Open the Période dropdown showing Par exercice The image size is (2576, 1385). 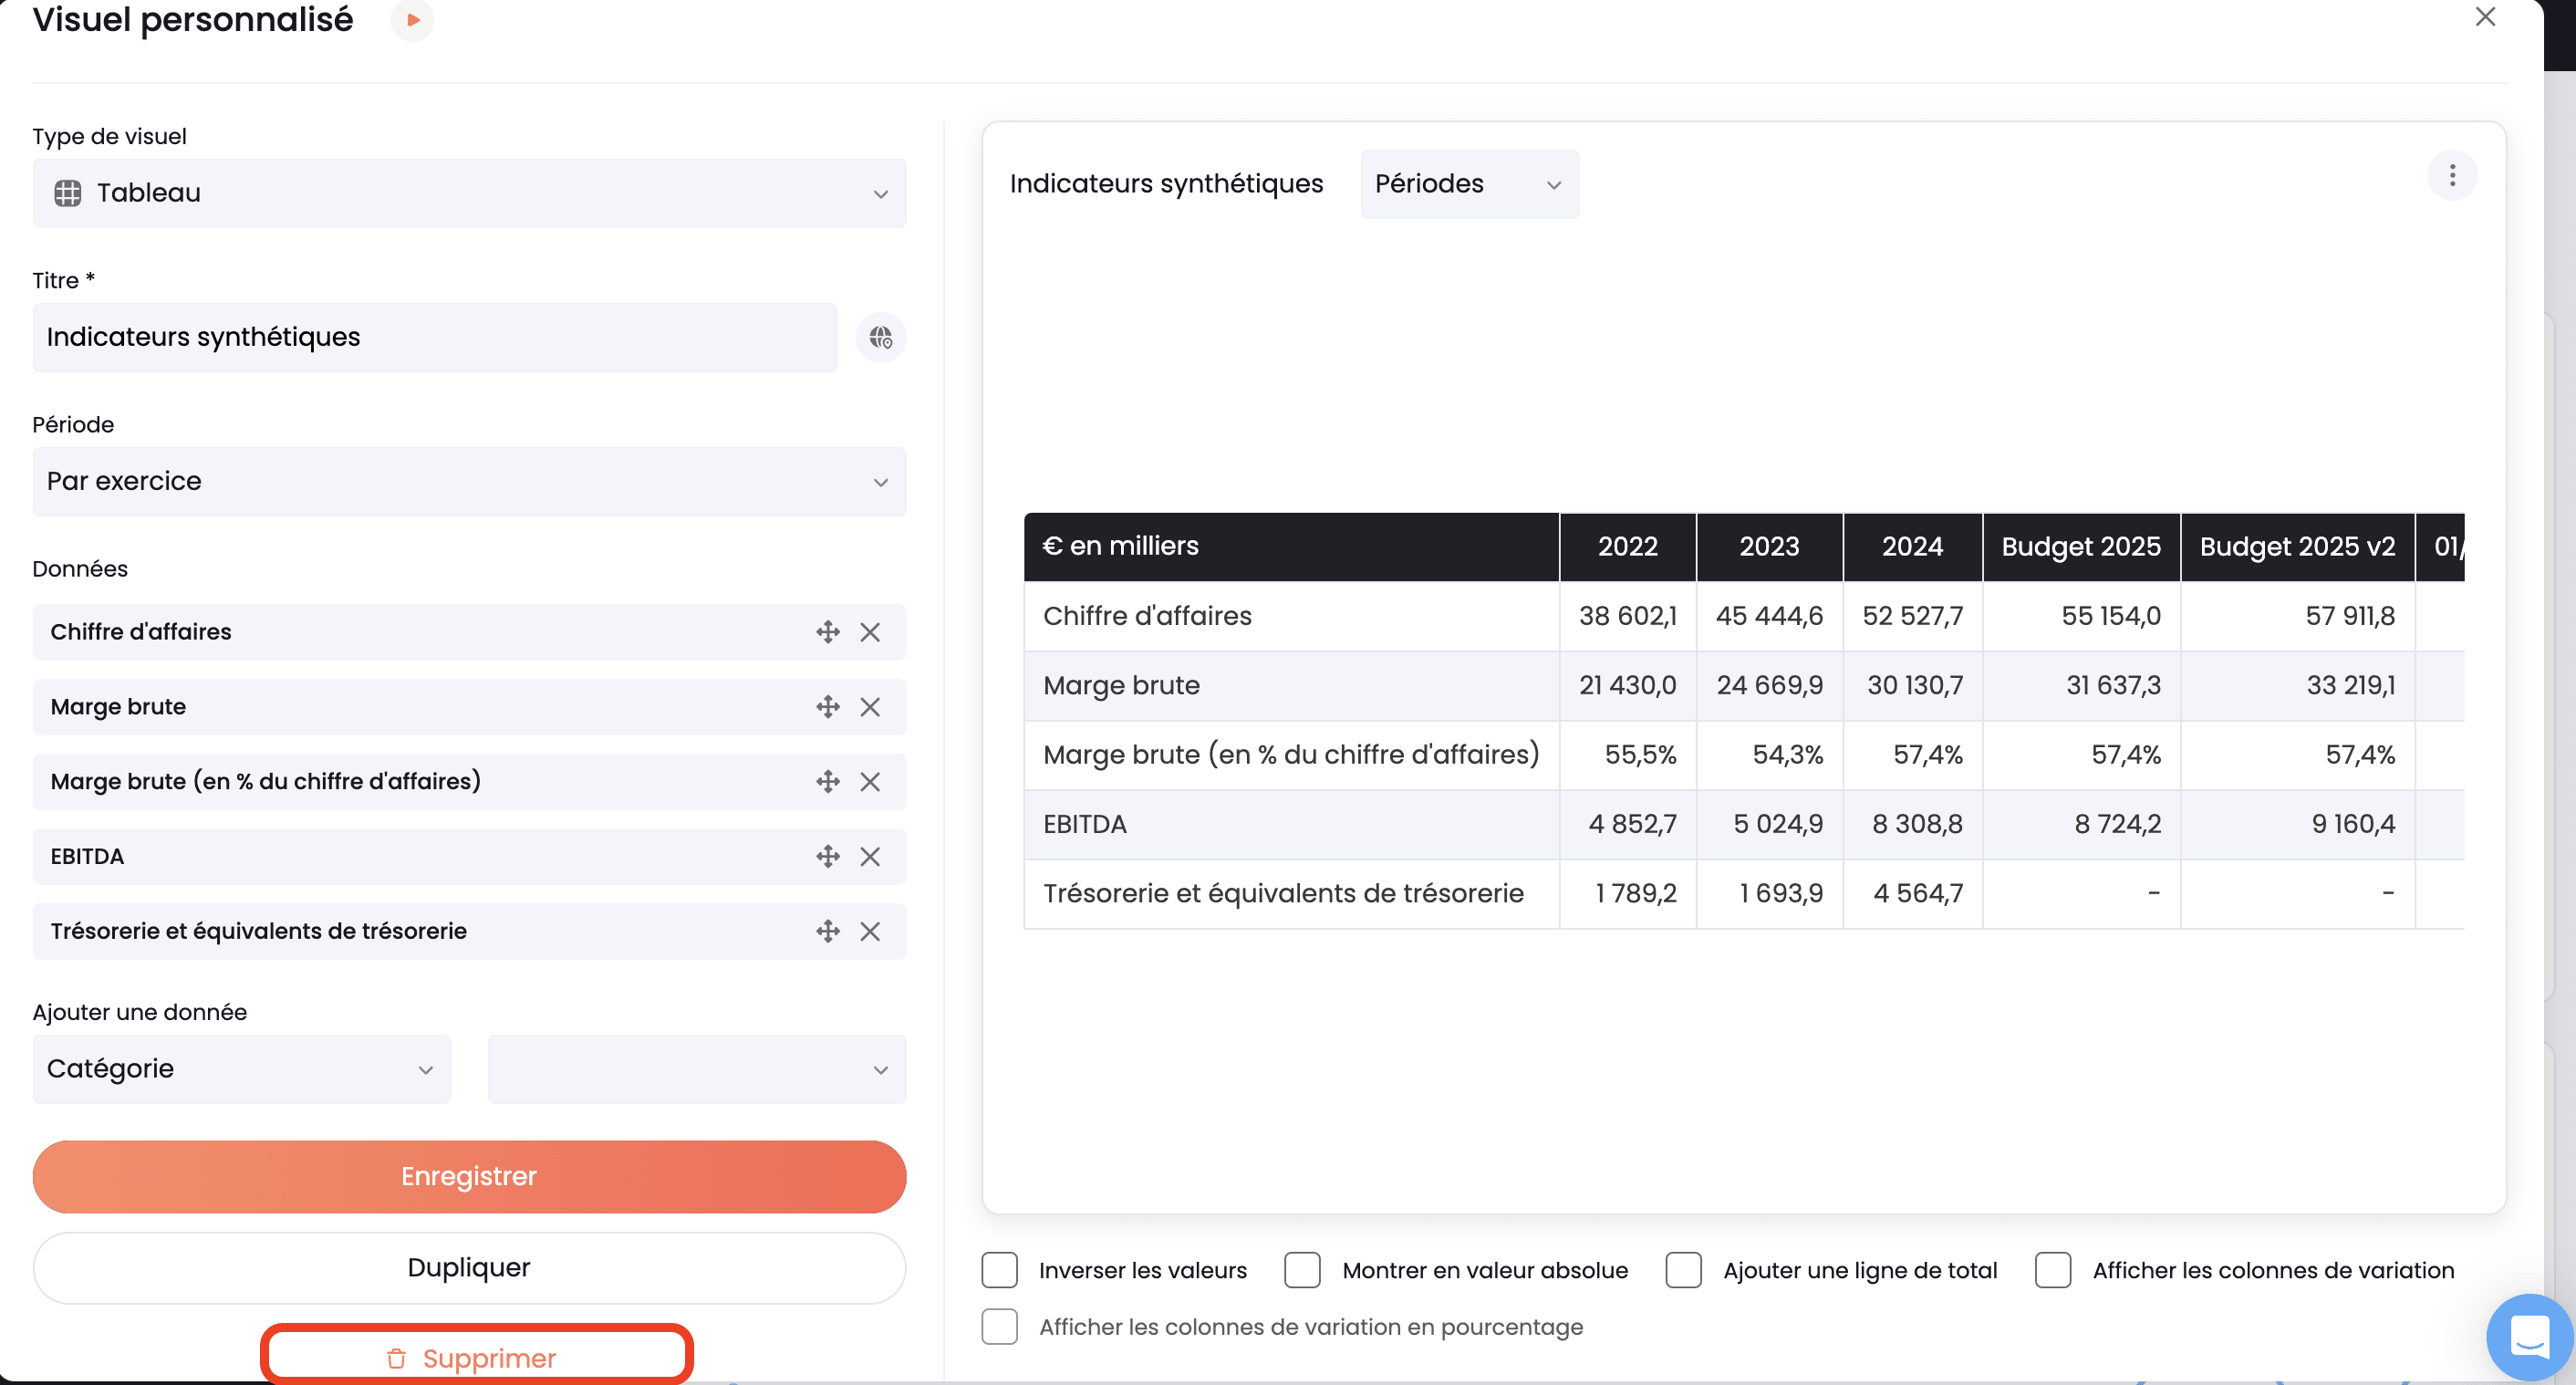469,482
